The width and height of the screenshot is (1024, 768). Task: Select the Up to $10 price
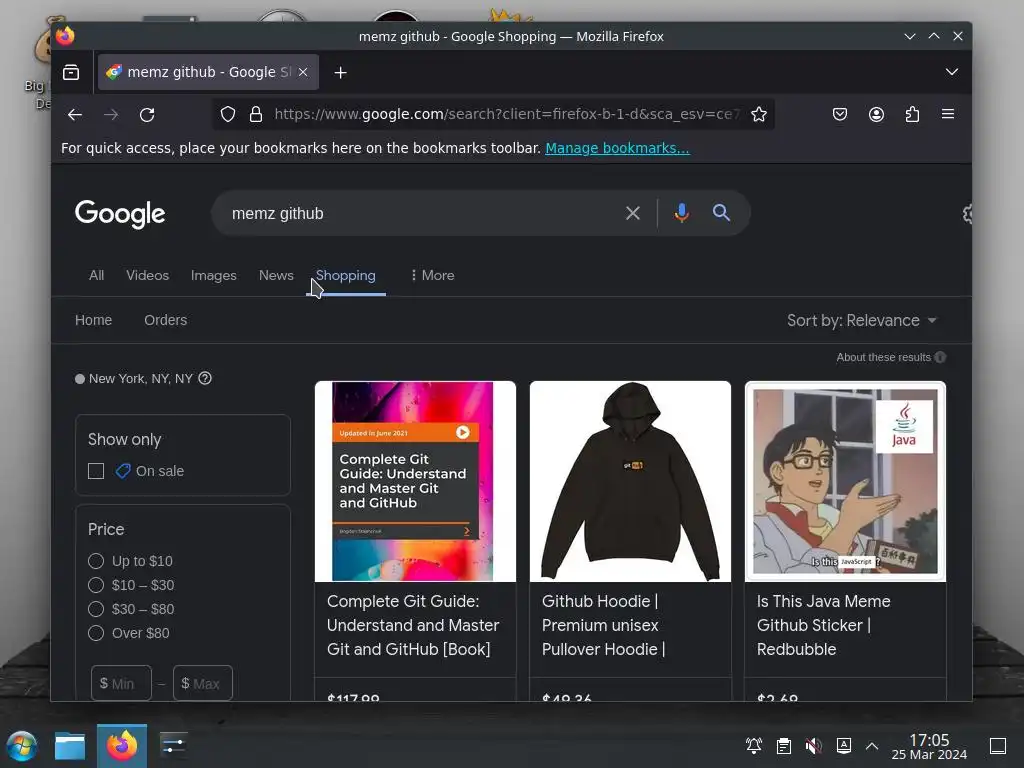pos(96,561)
